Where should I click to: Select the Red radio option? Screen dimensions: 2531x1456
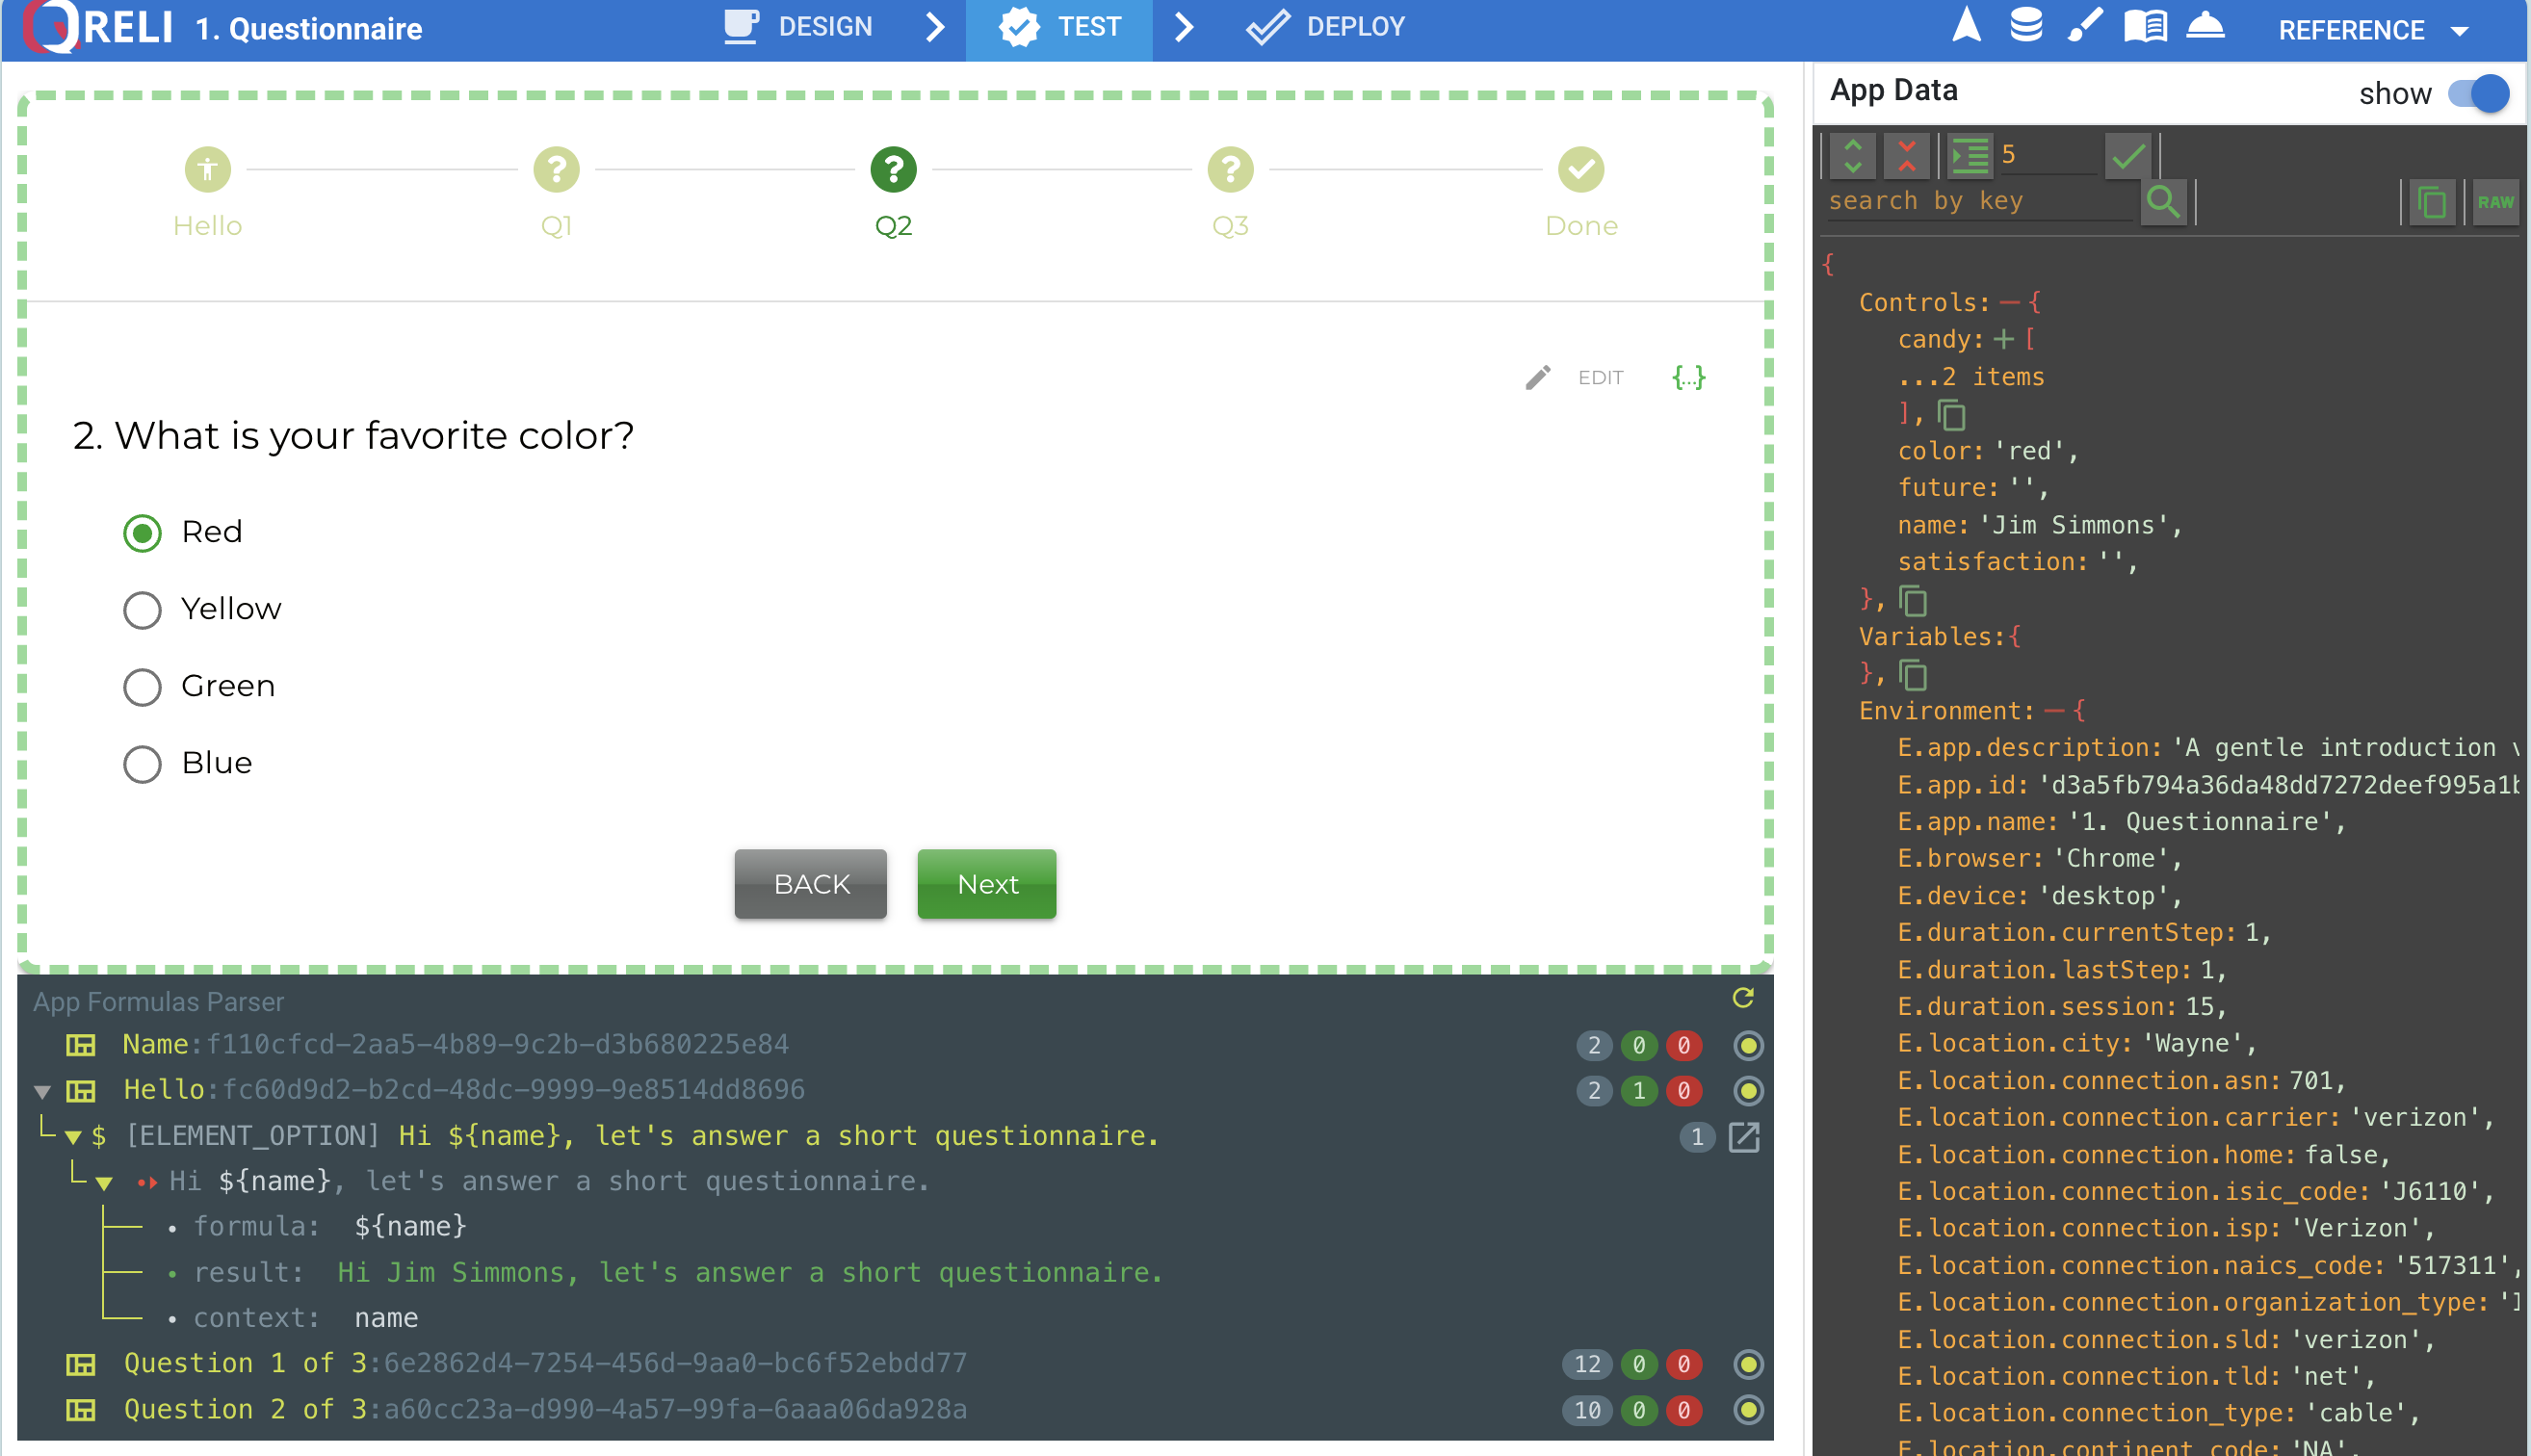(x=142, y=532)
